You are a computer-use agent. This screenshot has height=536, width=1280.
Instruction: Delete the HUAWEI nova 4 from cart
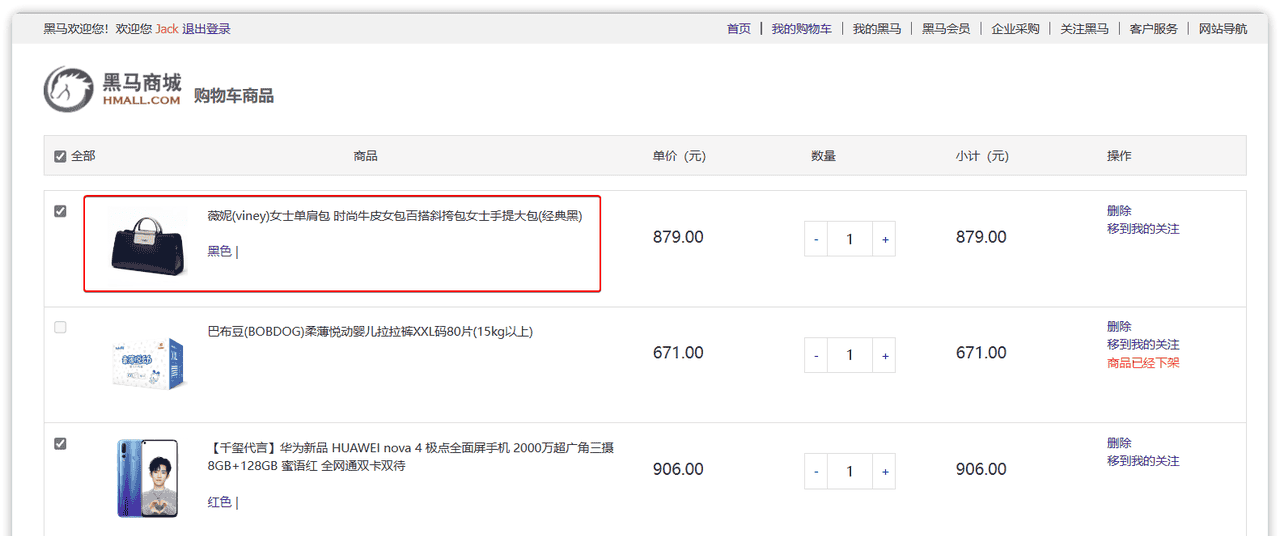(1119, 443)
